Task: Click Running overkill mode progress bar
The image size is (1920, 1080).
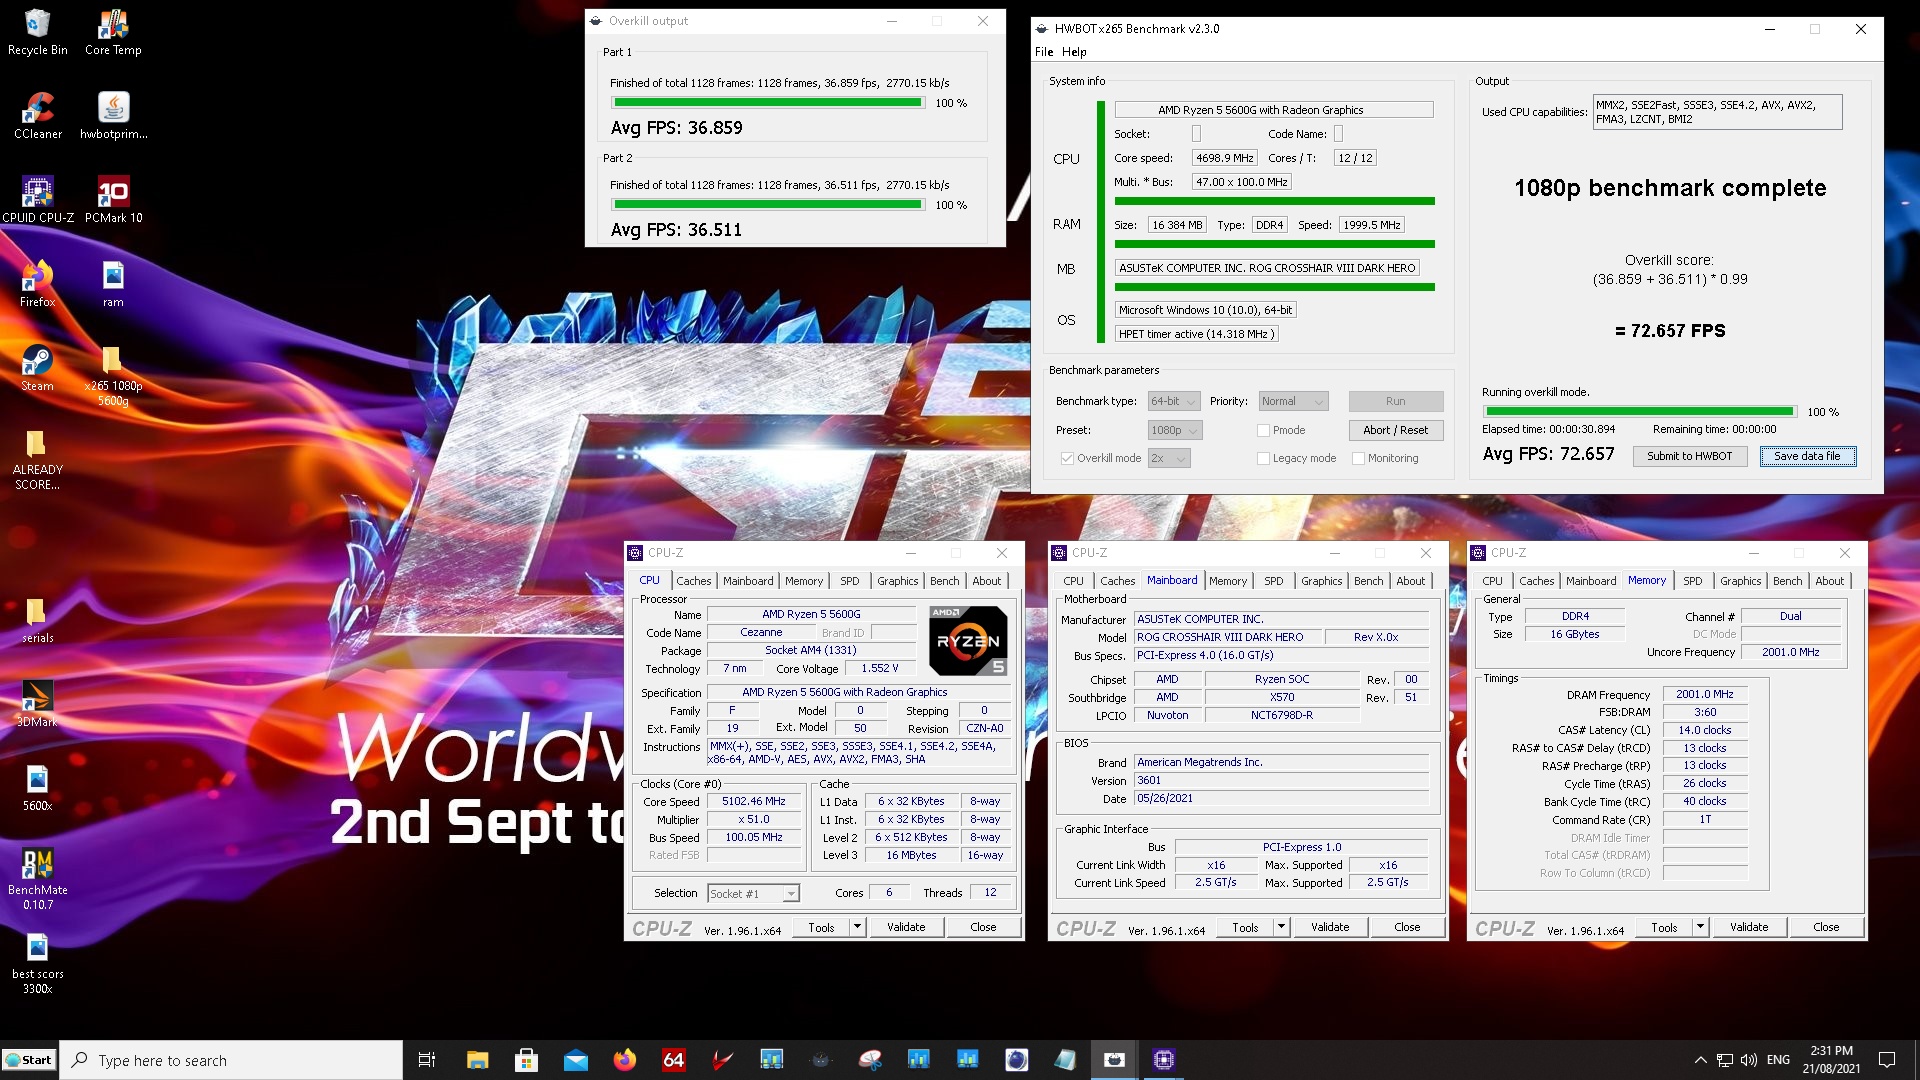Action: click(x=1640, y=411)
